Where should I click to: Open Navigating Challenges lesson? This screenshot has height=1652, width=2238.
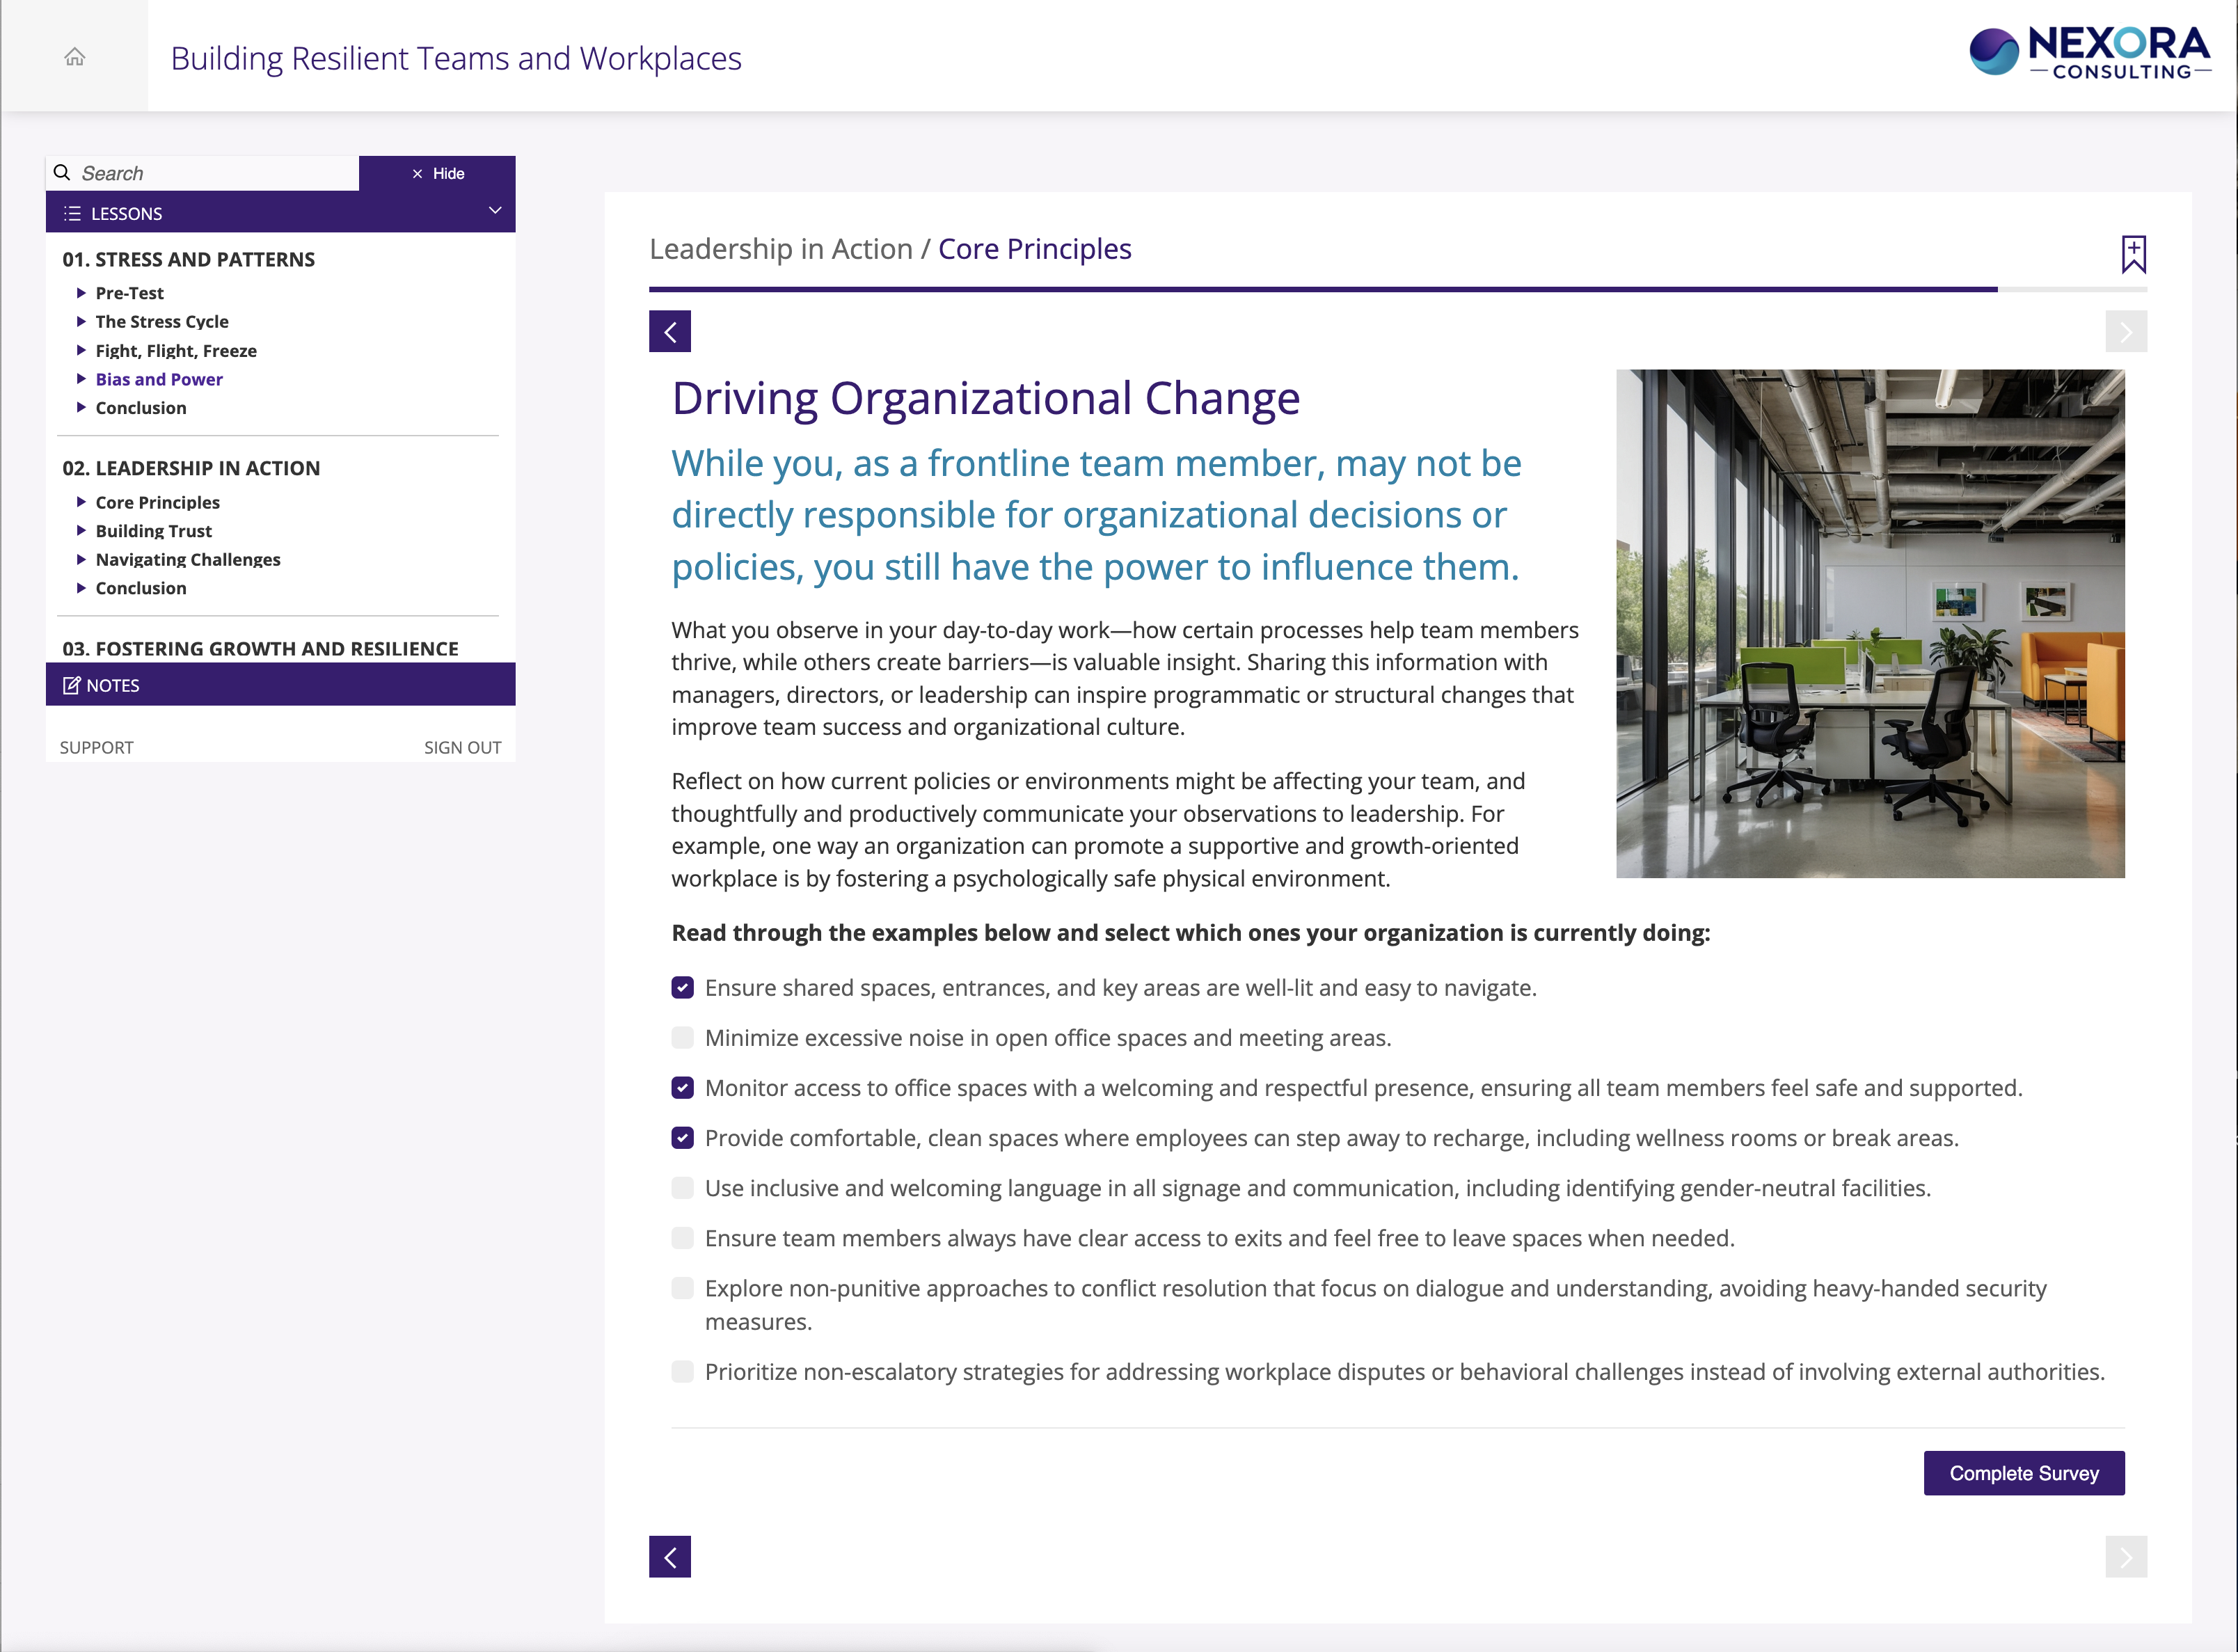pos(188,560)
